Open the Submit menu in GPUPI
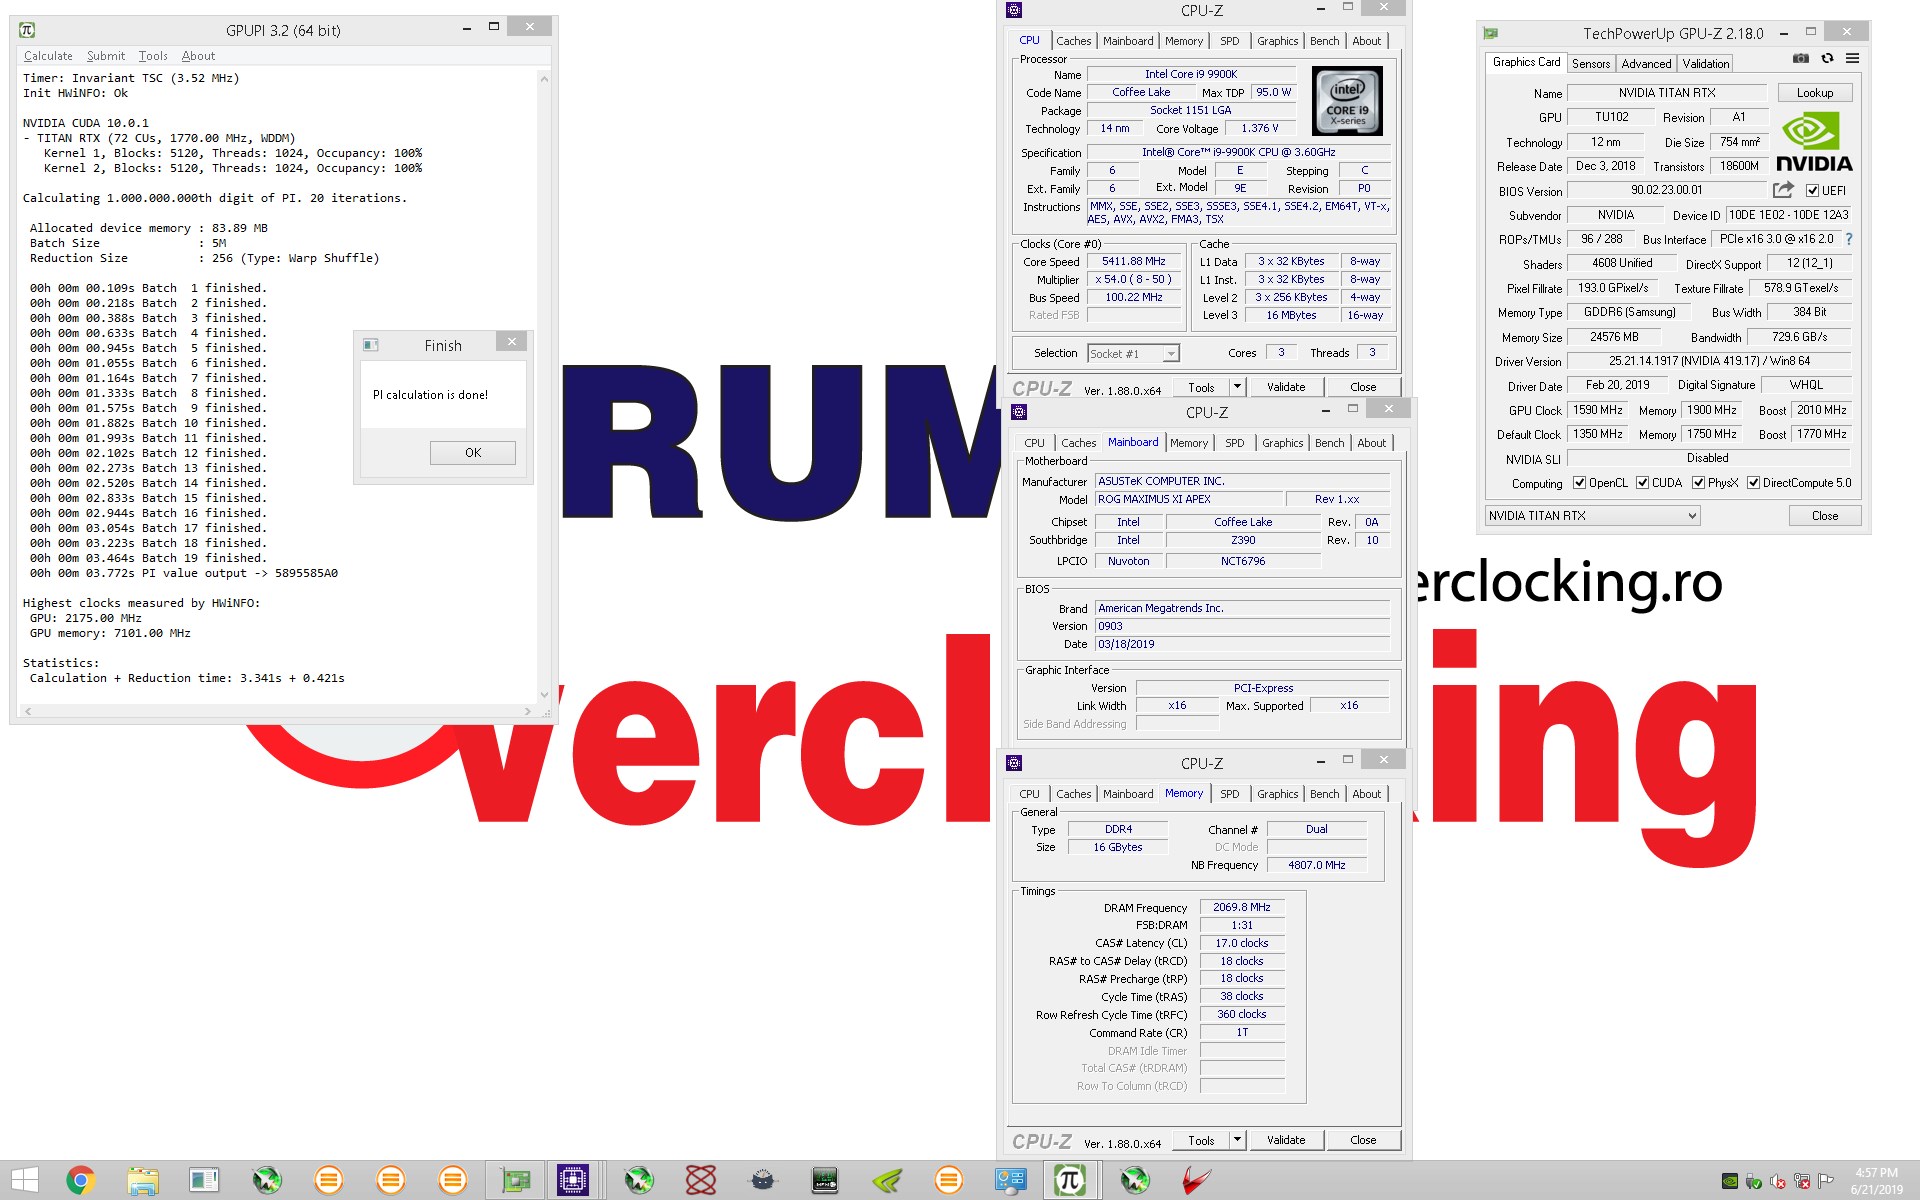 [x=106, y=56]
